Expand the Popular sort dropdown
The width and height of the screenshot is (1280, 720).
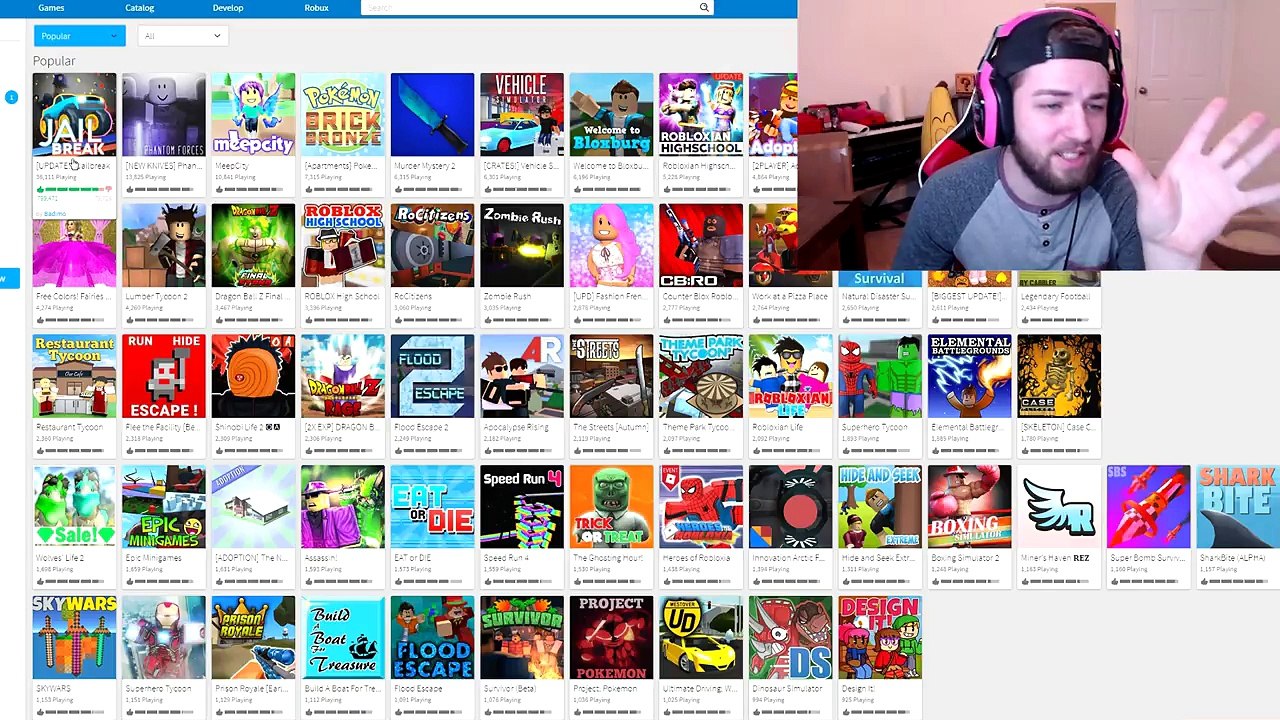click(x=79, y=36)
